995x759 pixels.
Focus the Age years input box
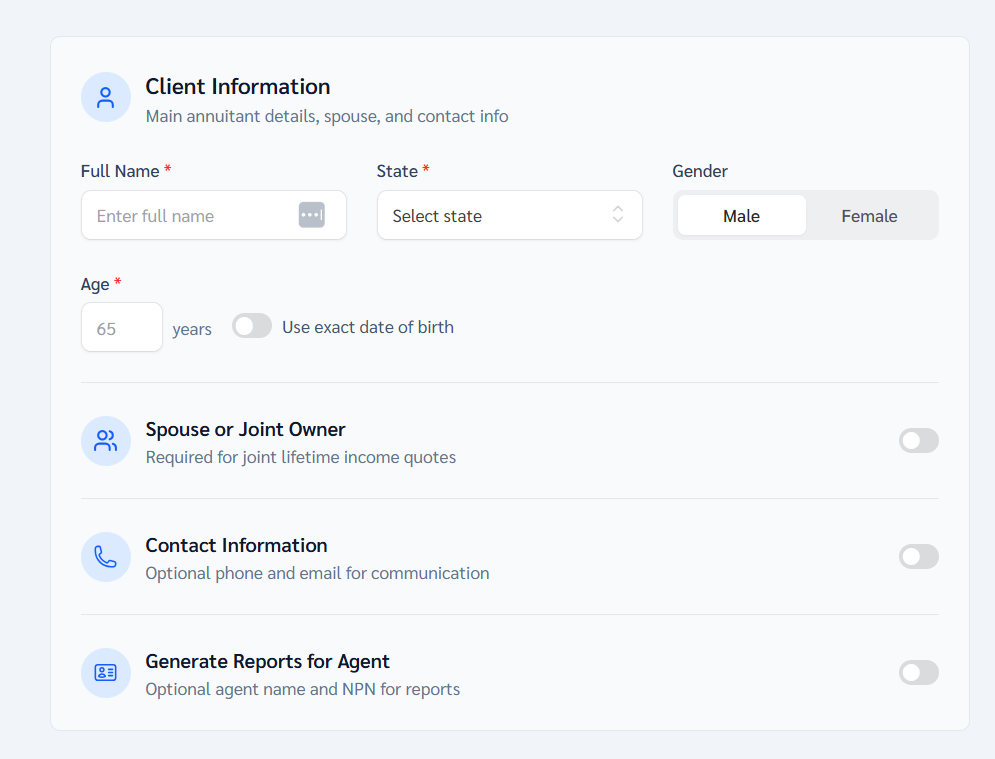(121, 328)
